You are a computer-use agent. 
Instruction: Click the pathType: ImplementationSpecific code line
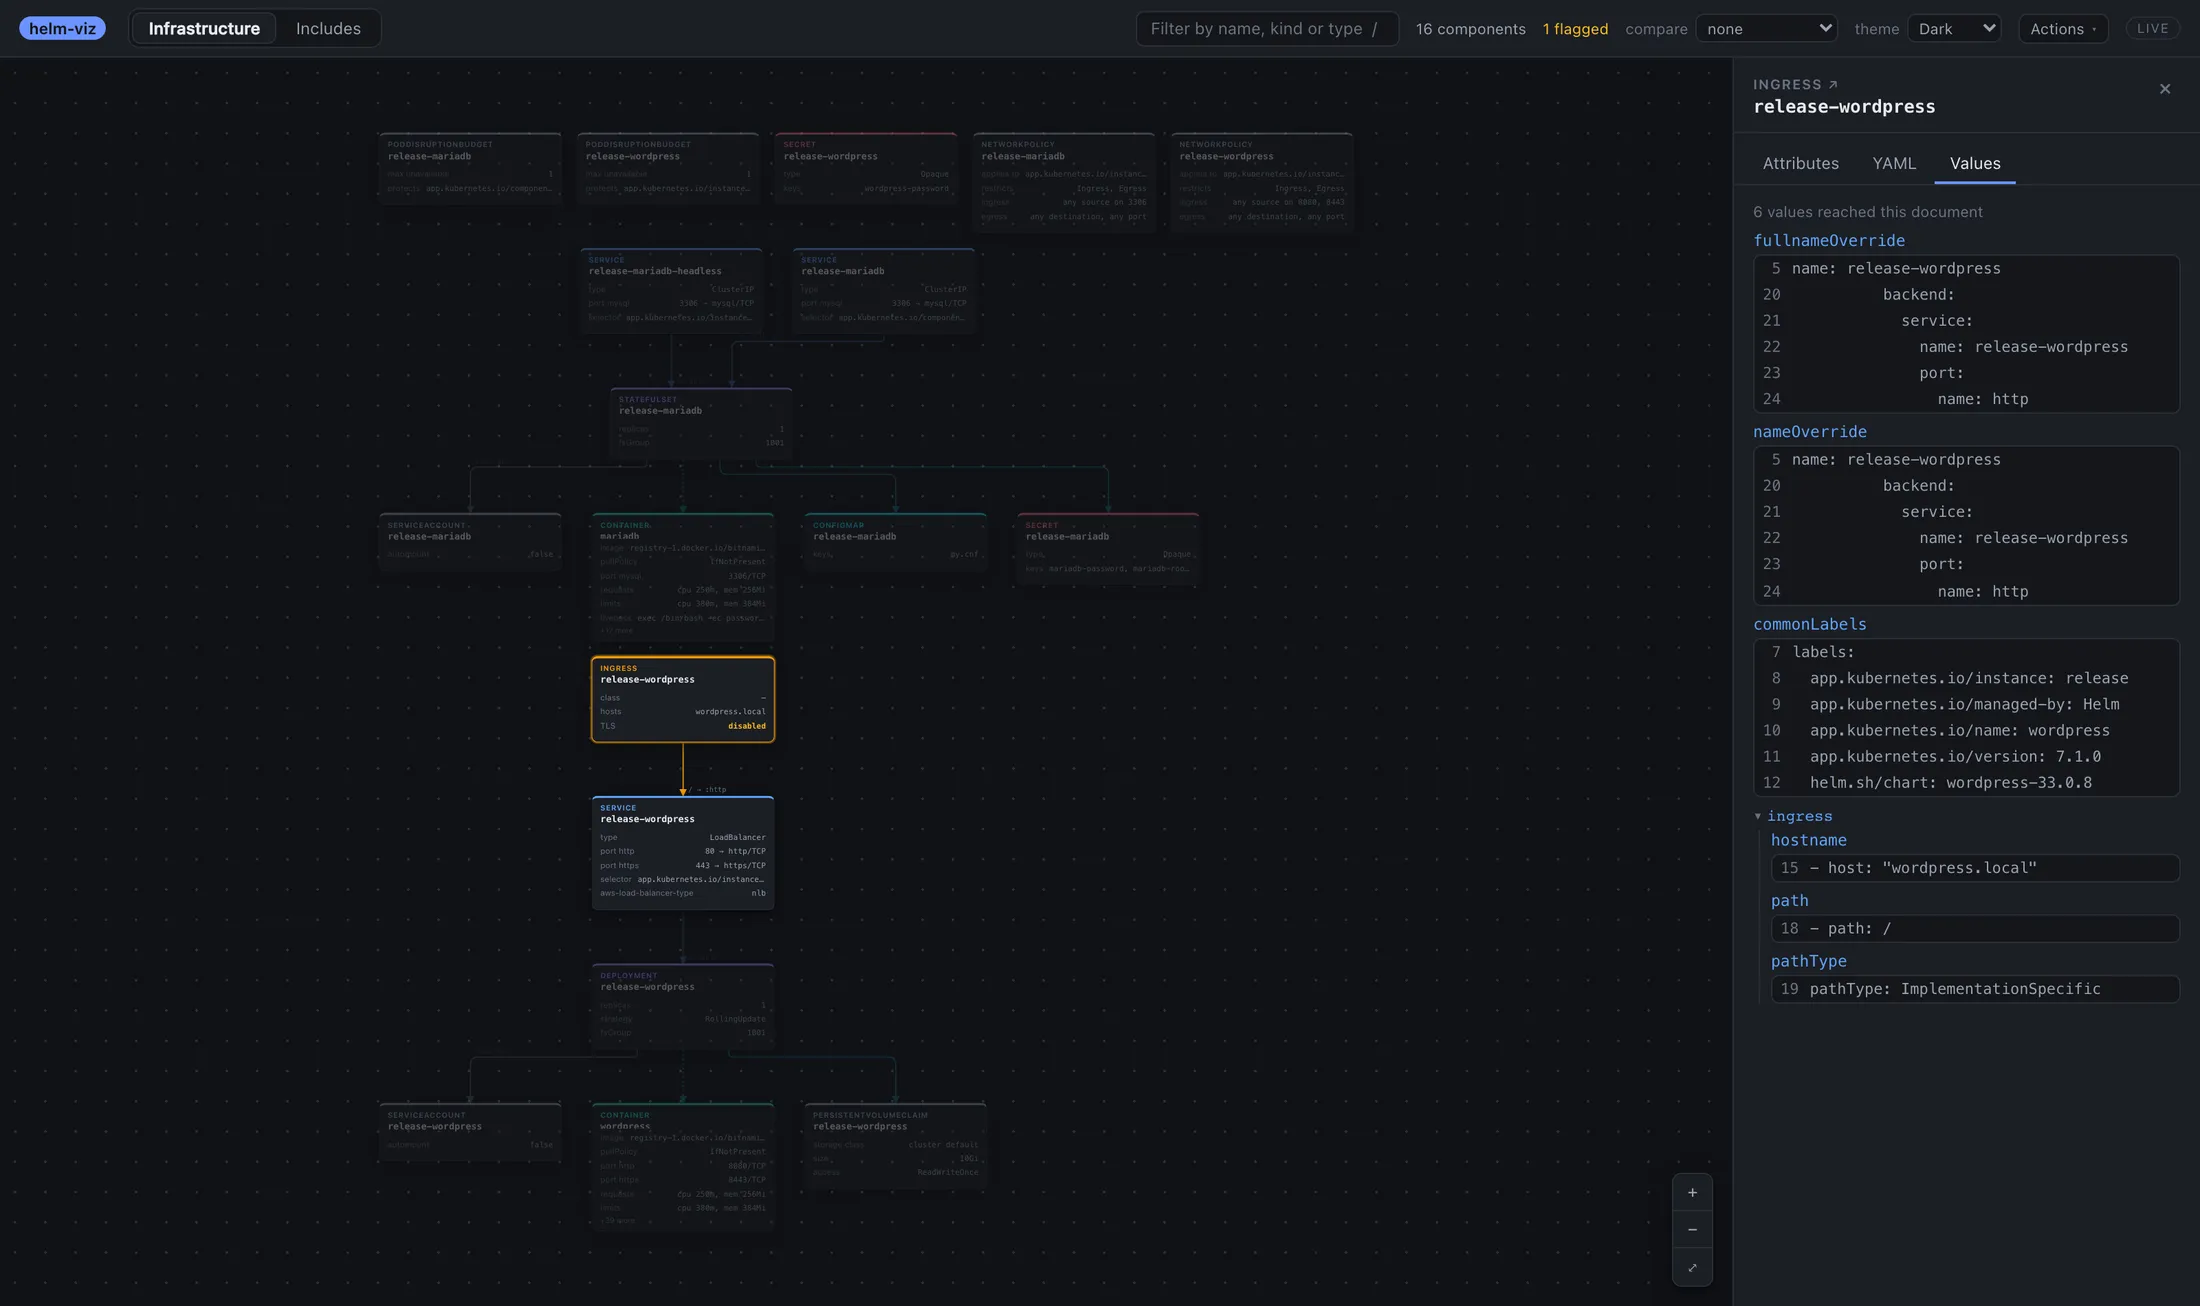coord(1975,989)
